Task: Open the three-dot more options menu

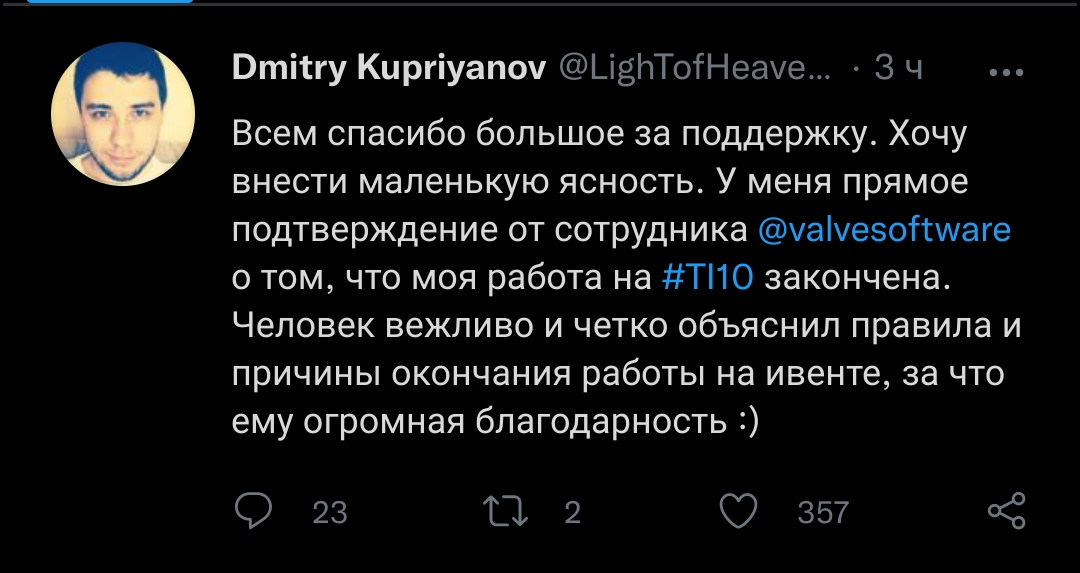Action: tap(1005, 72)
